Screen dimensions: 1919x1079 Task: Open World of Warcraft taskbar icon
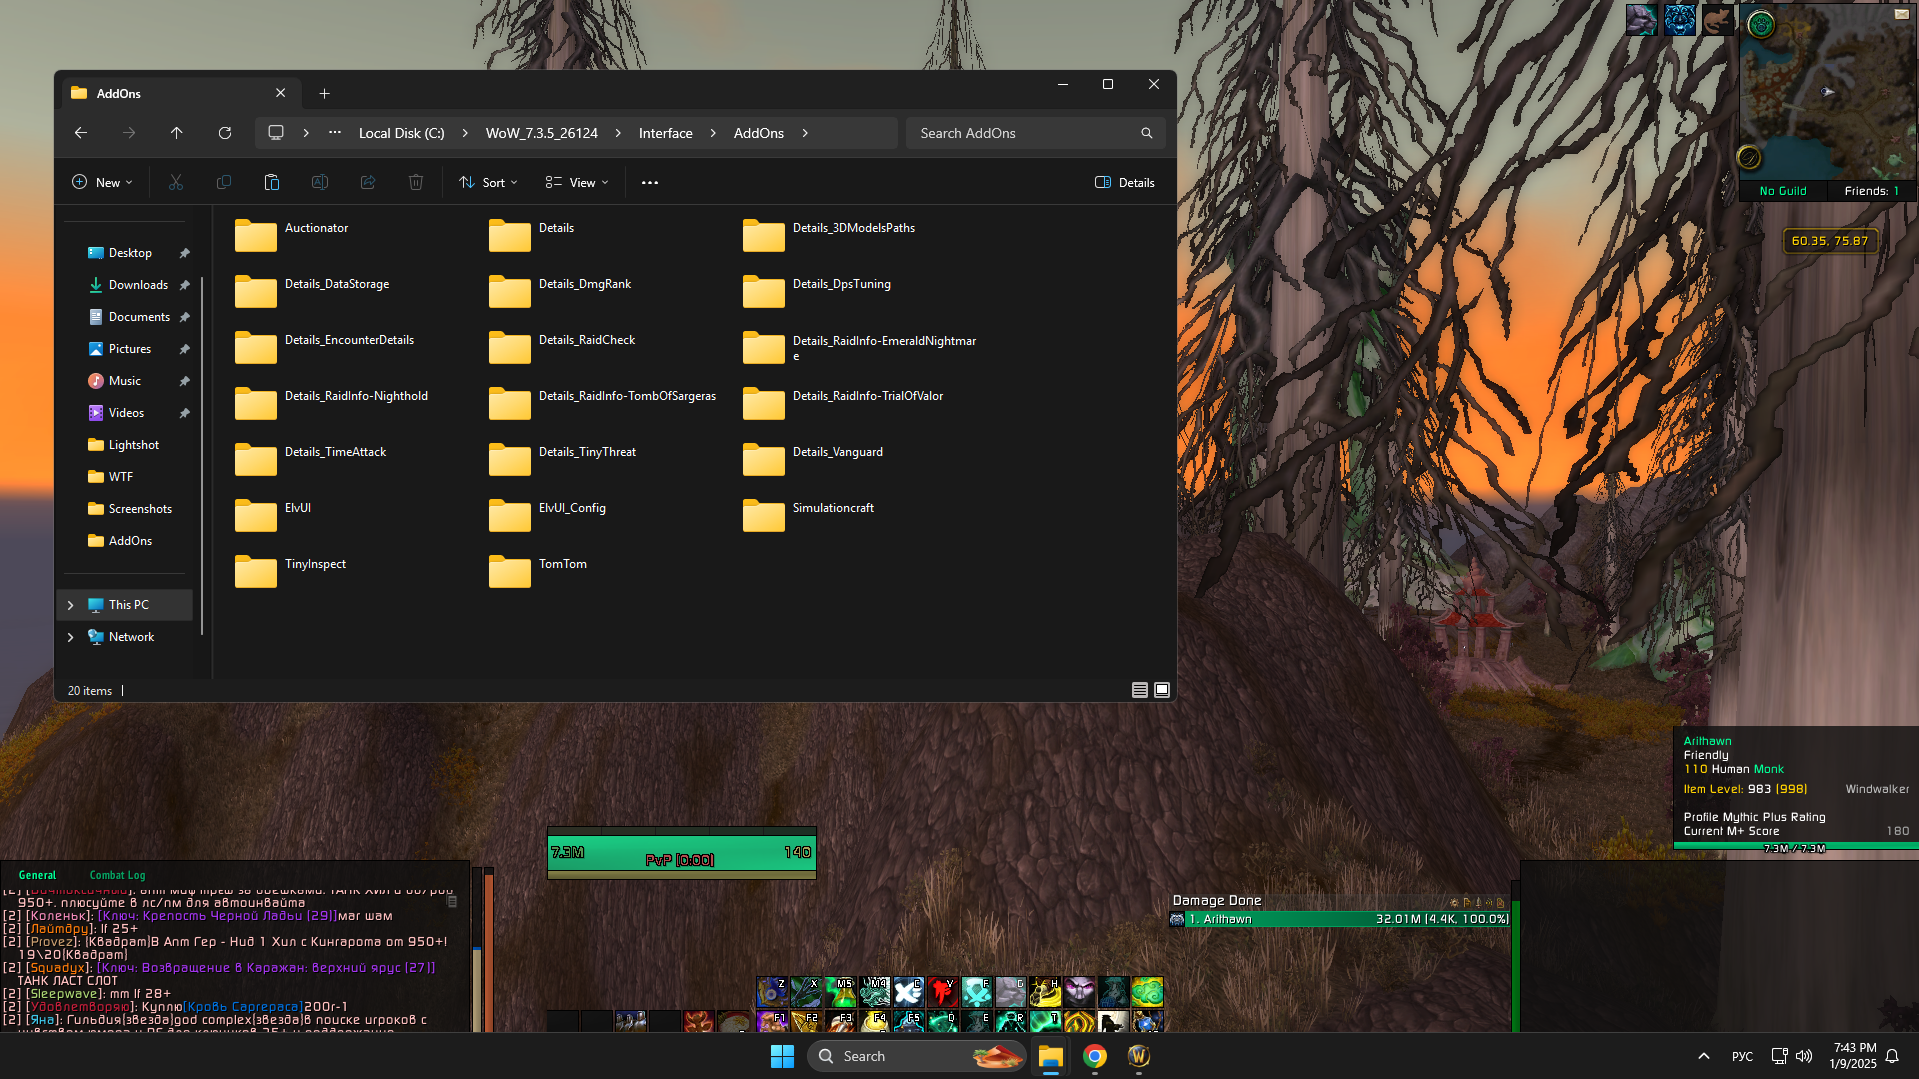click(x=1139, y=1056)
